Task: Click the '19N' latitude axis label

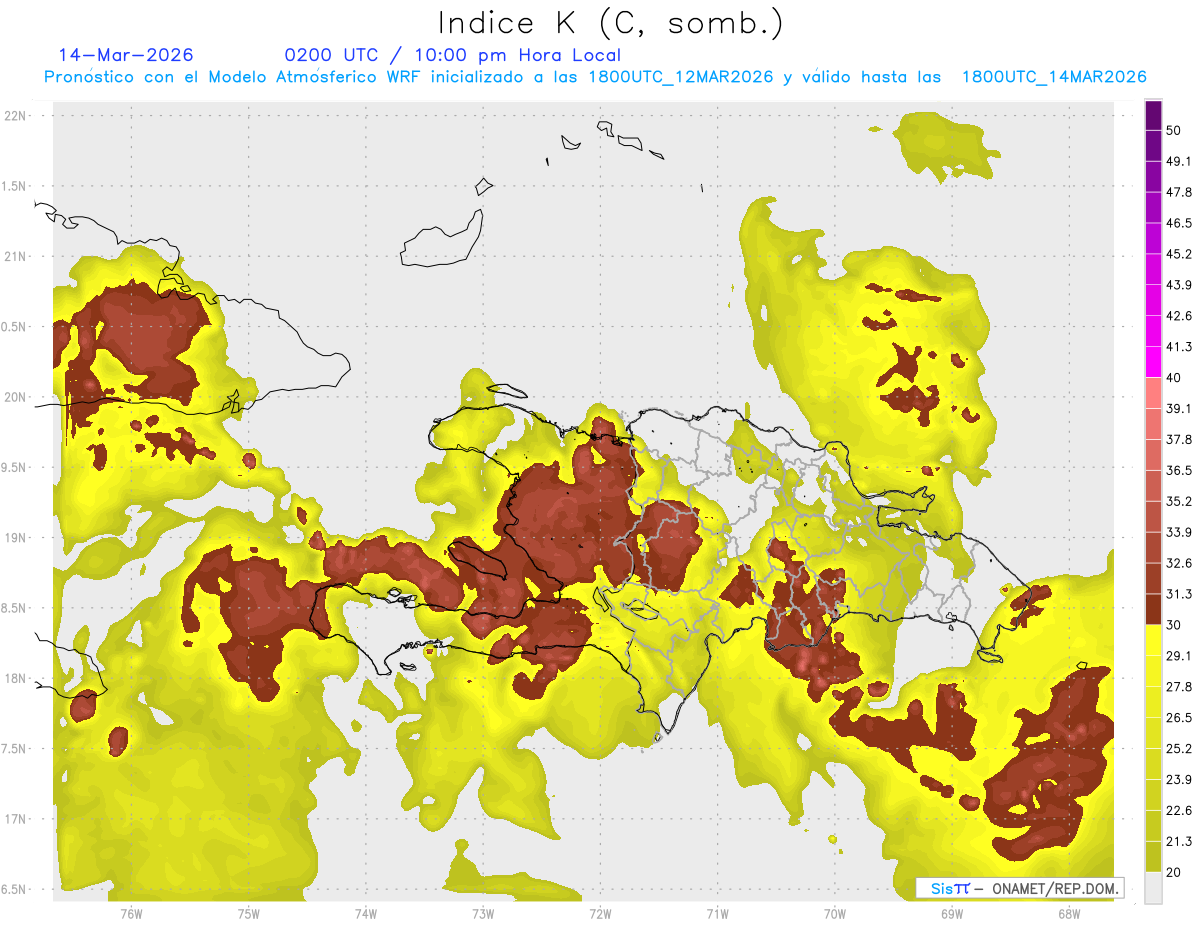Action: [16, 538]
